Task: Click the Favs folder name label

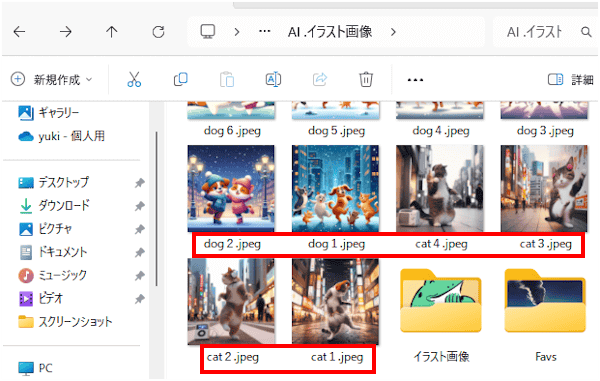Action: click(x=546, y=357)
